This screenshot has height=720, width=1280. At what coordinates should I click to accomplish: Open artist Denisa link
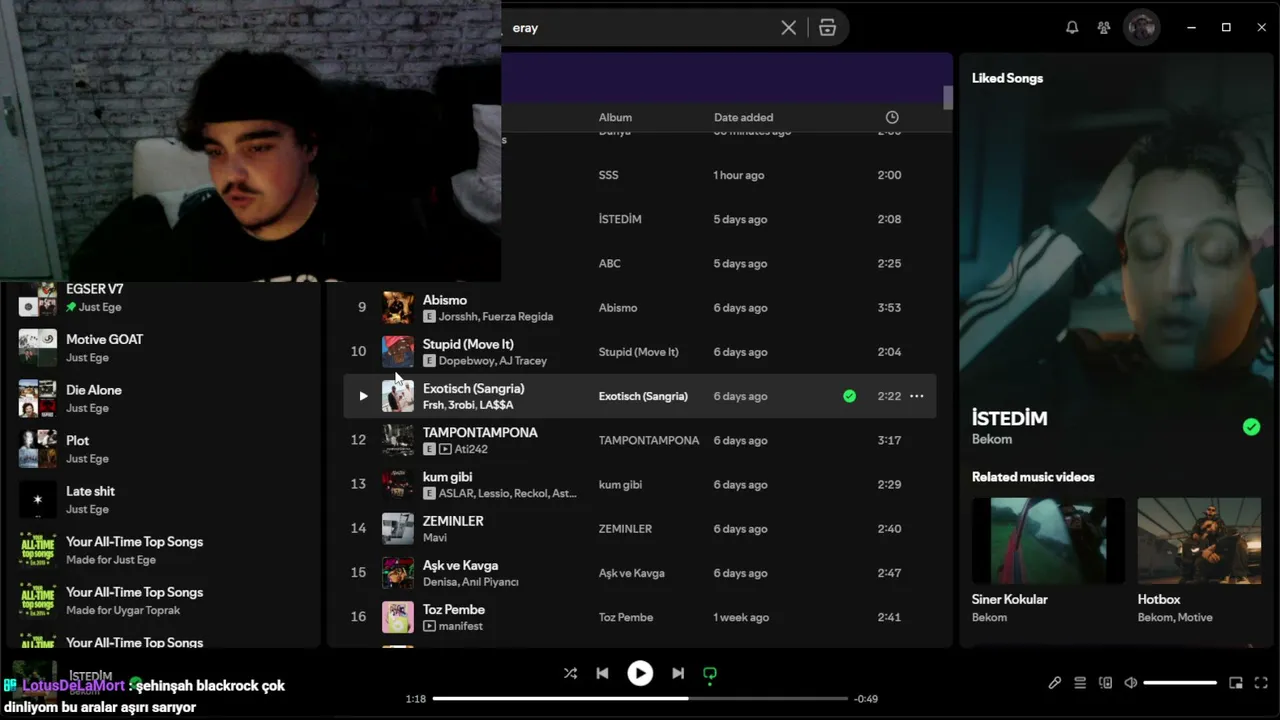[x=440, y=582]
